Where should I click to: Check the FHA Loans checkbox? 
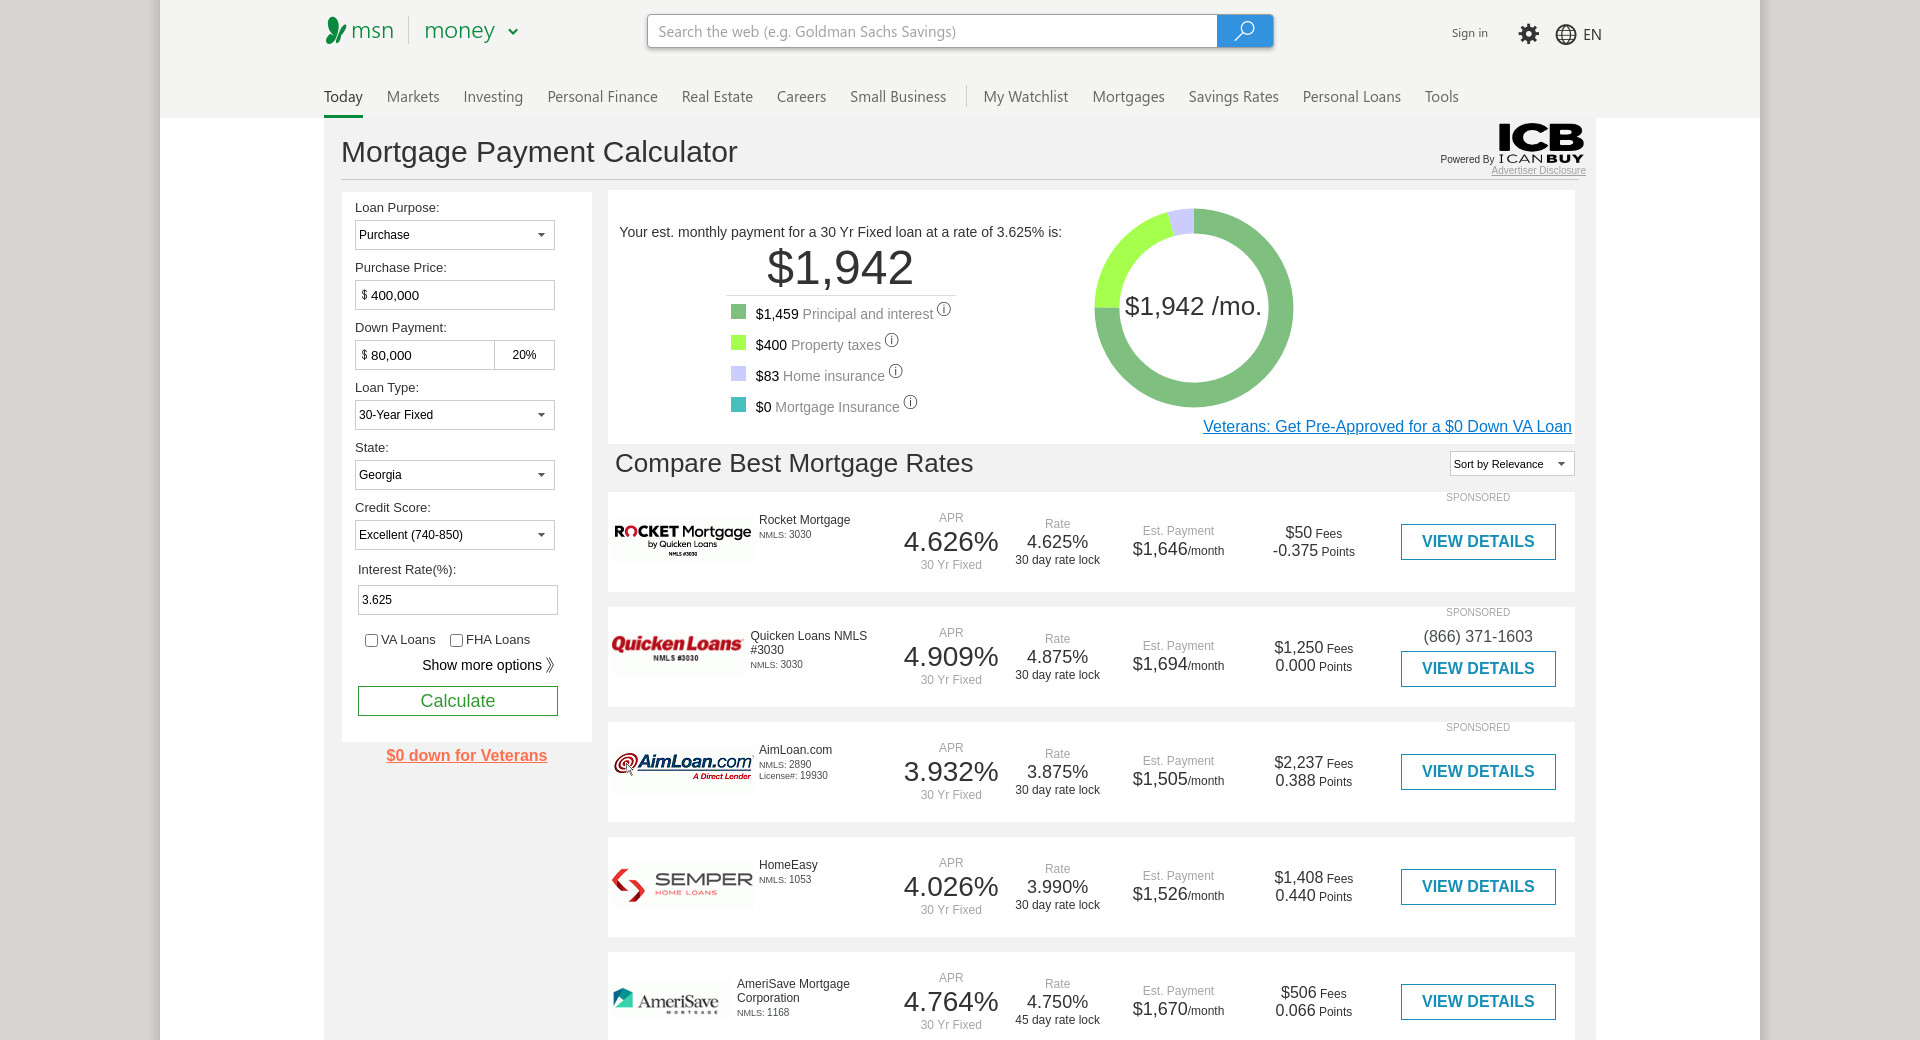[456, 641]
